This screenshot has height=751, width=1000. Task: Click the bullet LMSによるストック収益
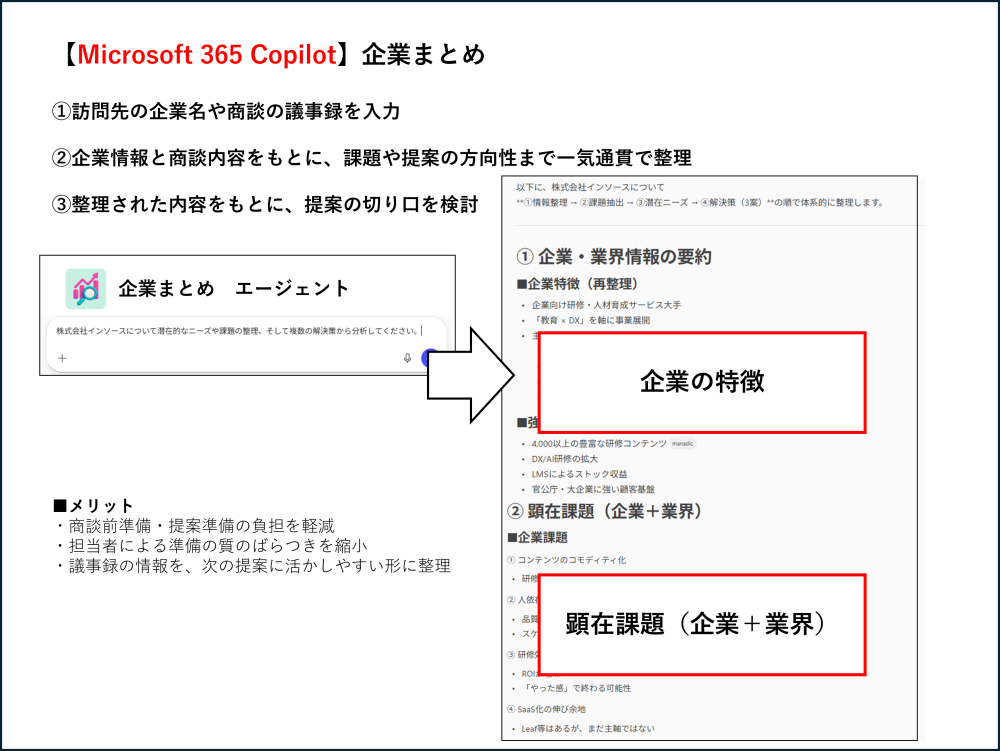(x=579, y=474)
